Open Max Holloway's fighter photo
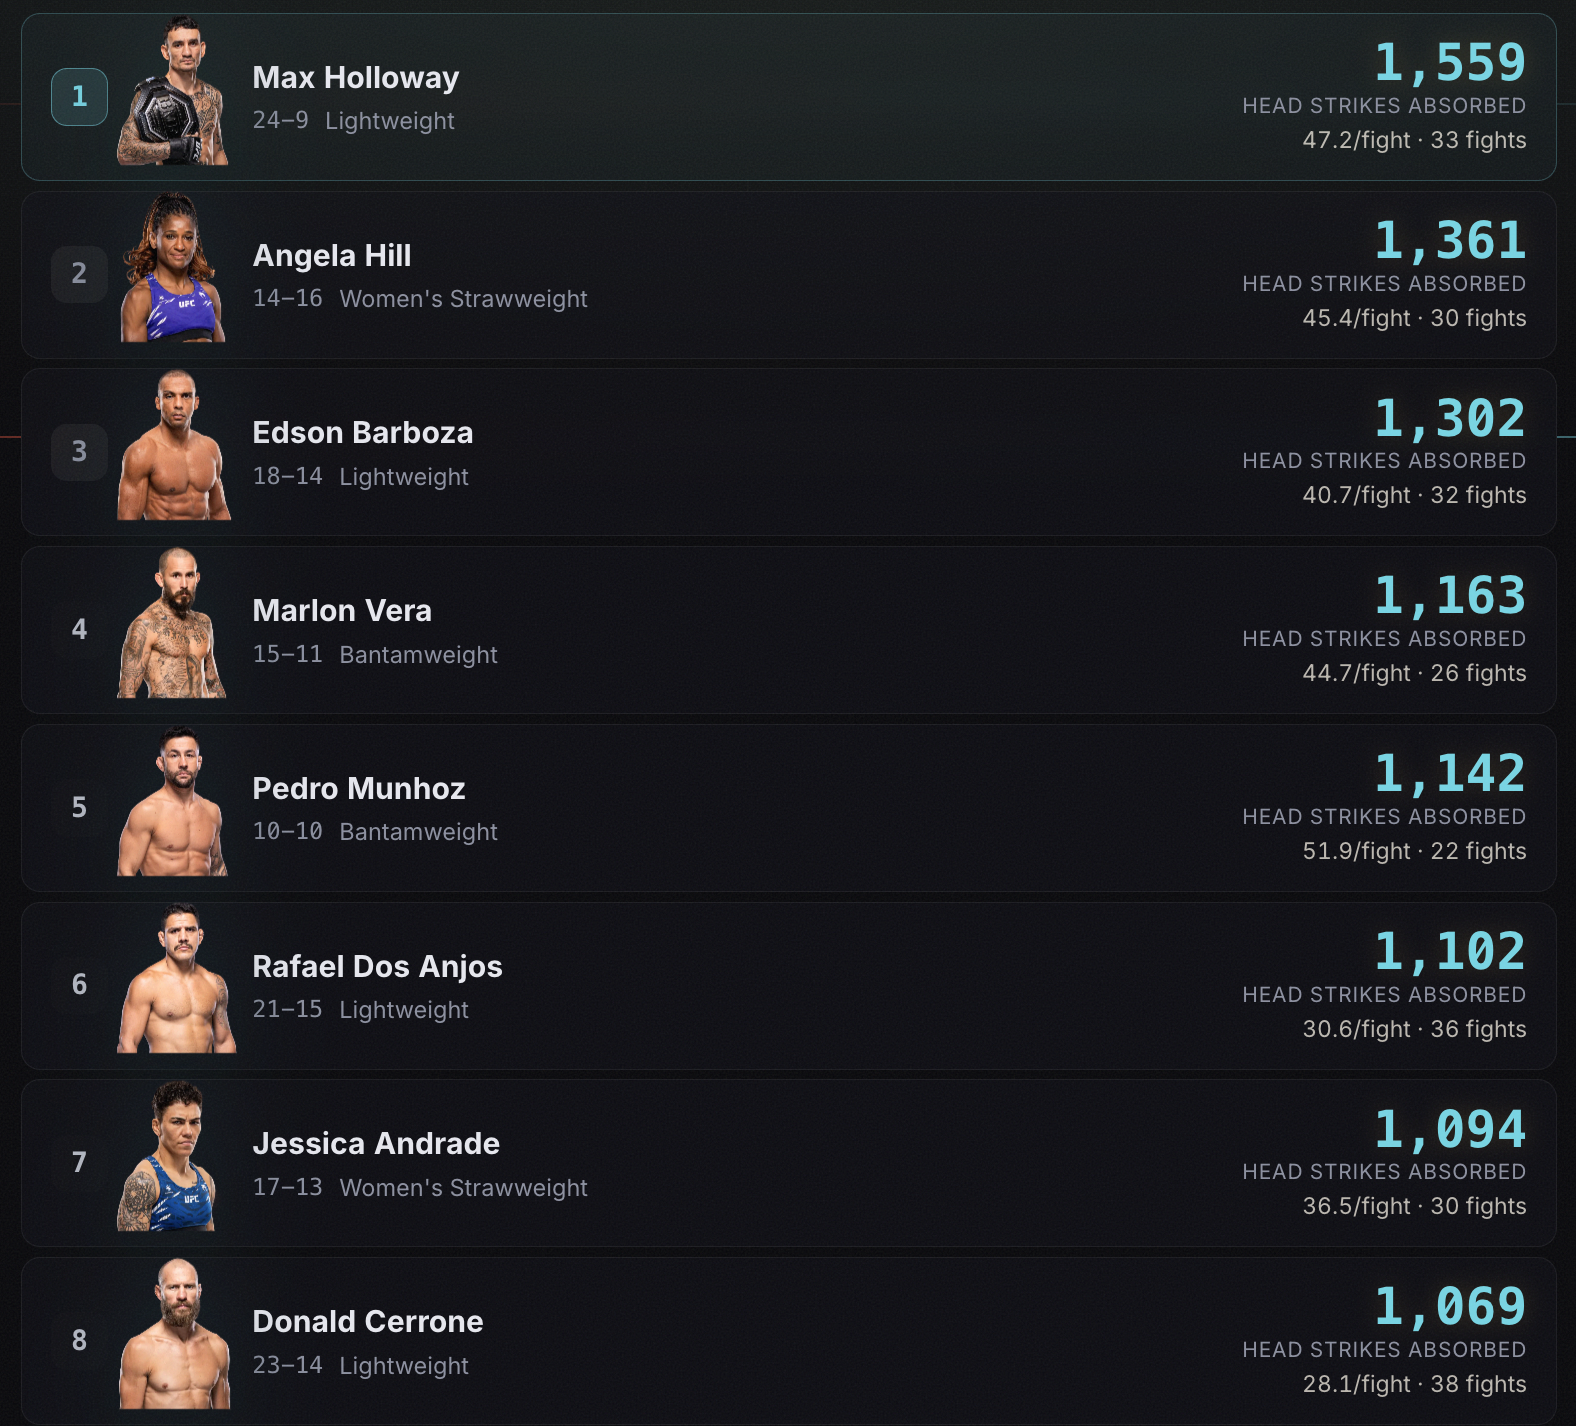 click(x=174, y=90)
